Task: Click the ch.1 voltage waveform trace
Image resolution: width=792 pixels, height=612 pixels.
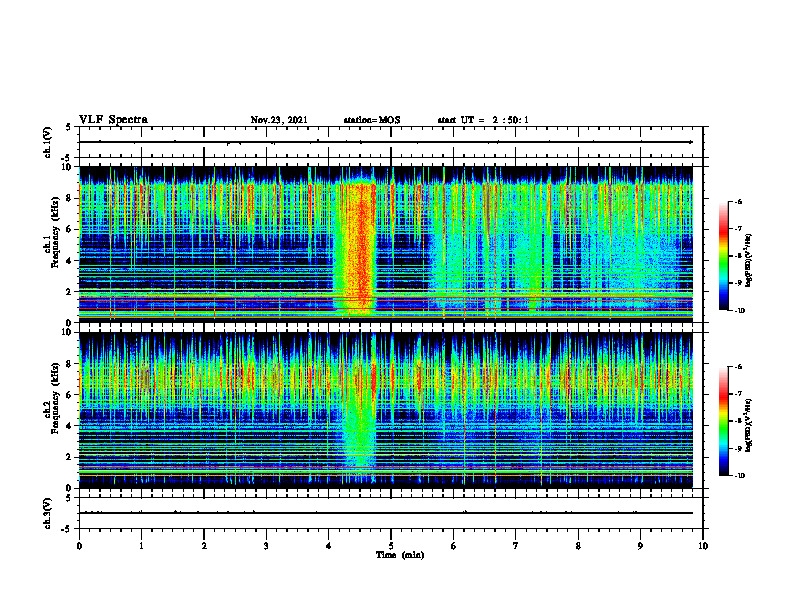Action: (x=386, y=142)
